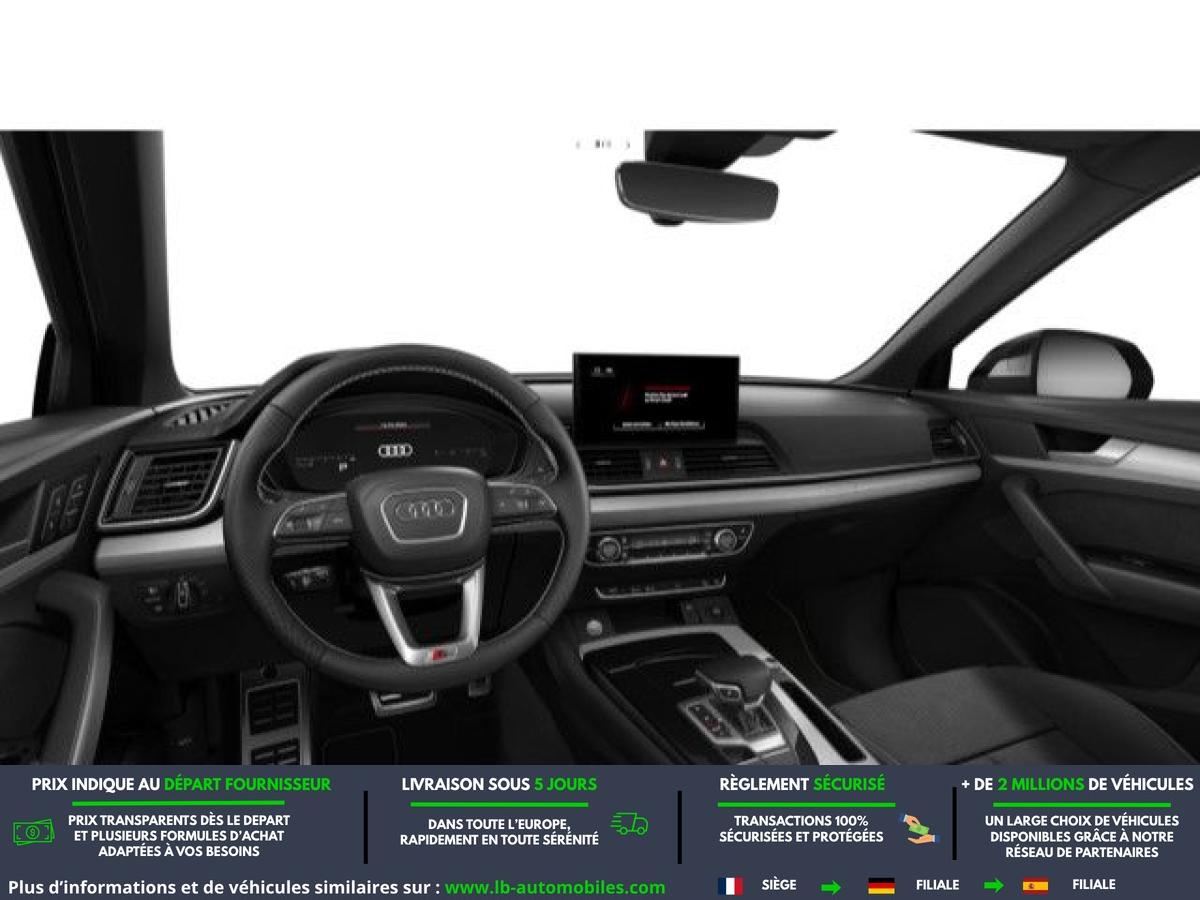Click the headlight control switch left of the steering wheel

pos(183,595)
